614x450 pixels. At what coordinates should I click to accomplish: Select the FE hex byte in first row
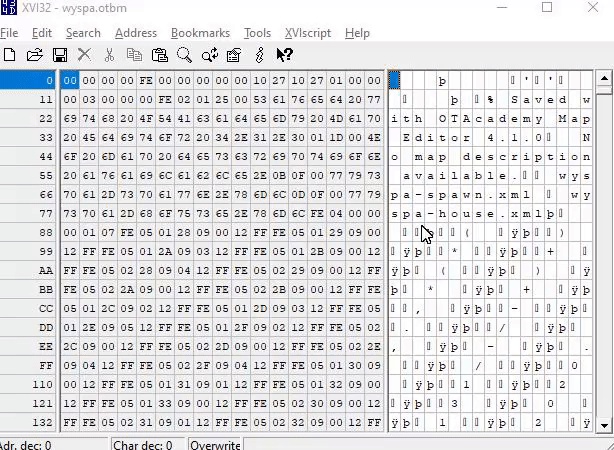tap(146, 81)
